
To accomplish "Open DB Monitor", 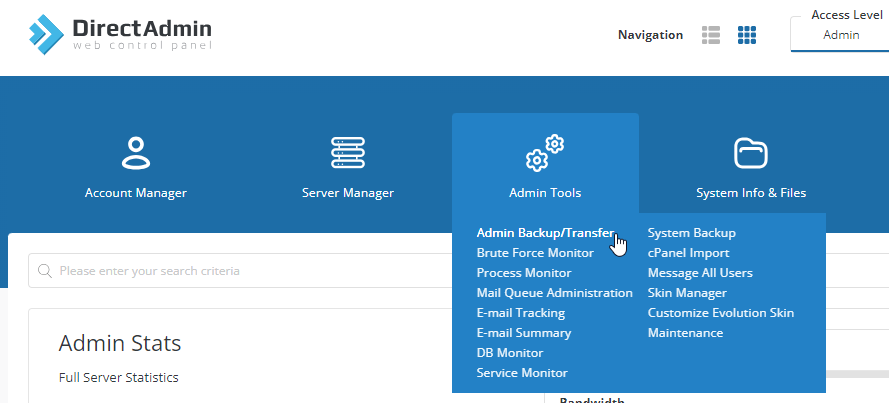I will point(510,353).
